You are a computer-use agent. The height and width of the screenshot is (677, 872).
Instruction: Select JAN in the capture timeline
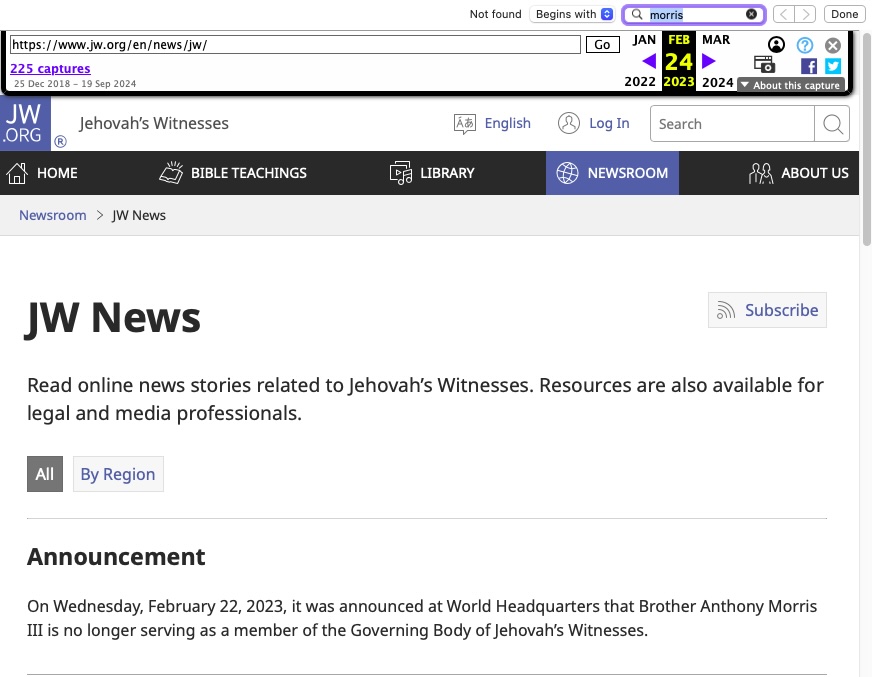pos(644,40)
